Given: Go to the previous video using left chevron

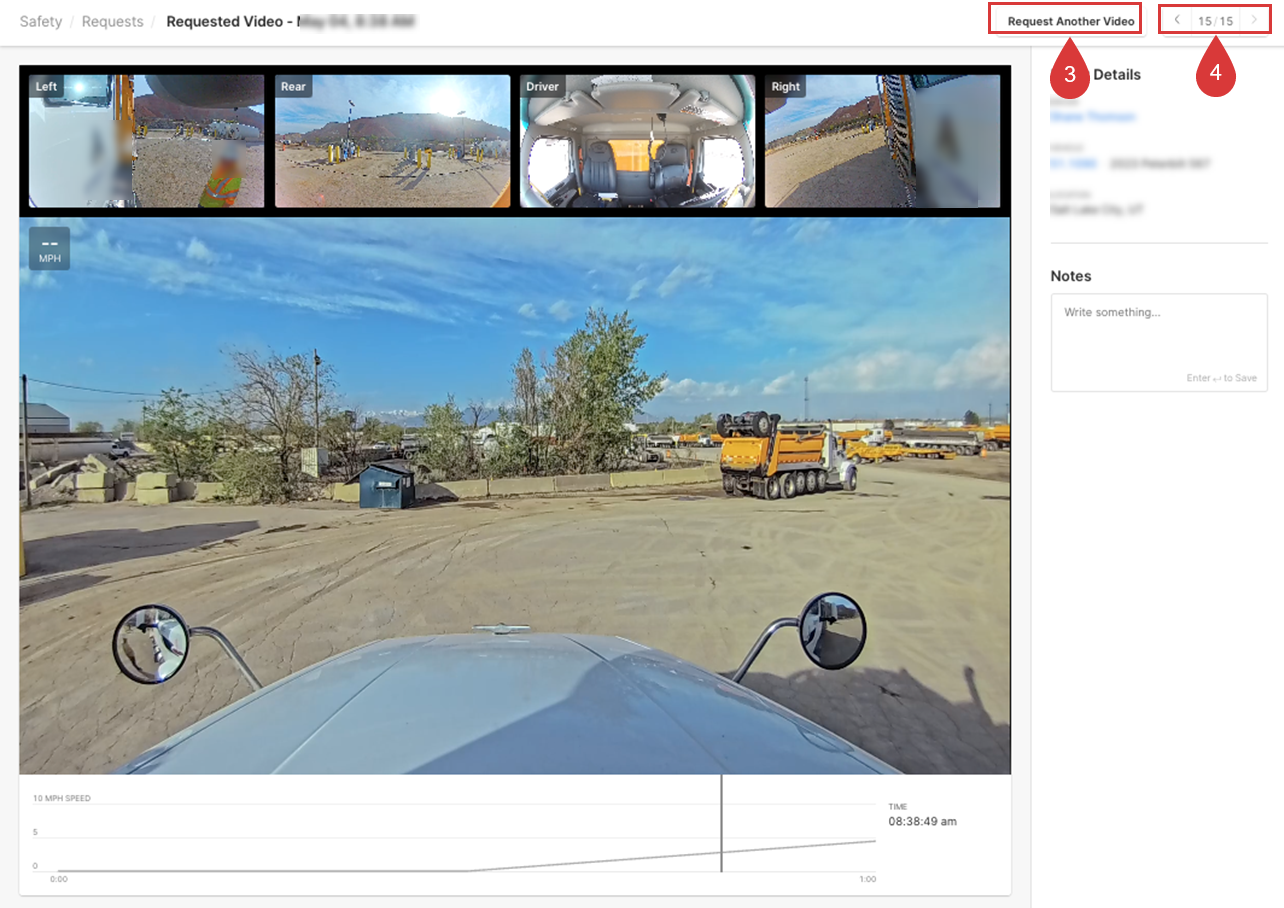Looking at the screenshot, I should (x=1177, y=20).
